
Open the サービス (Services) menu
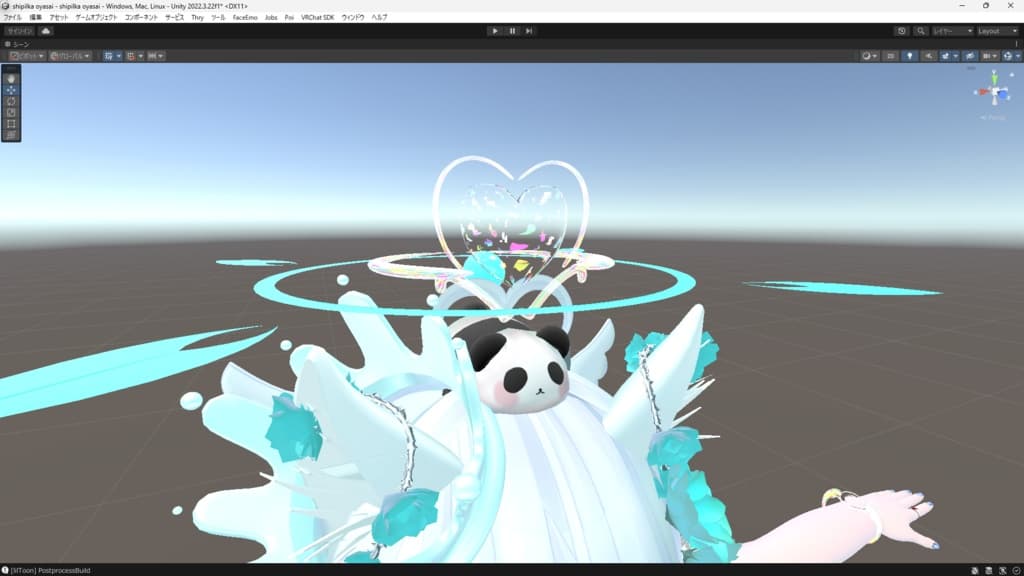[174, 18]
